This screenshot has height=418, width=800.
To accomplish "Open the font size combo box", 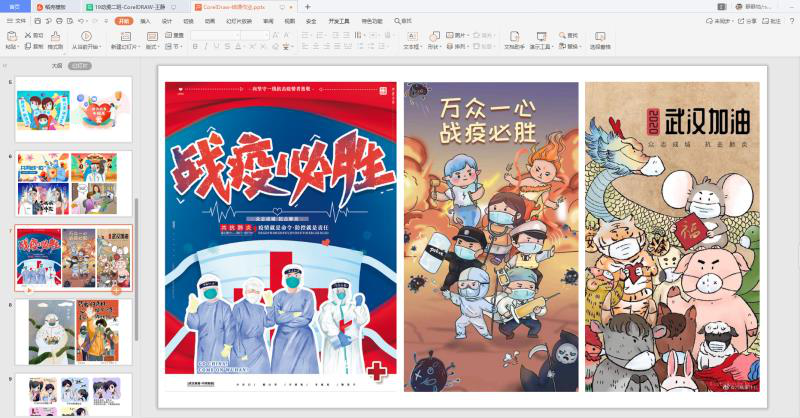I will pos(255,35).
